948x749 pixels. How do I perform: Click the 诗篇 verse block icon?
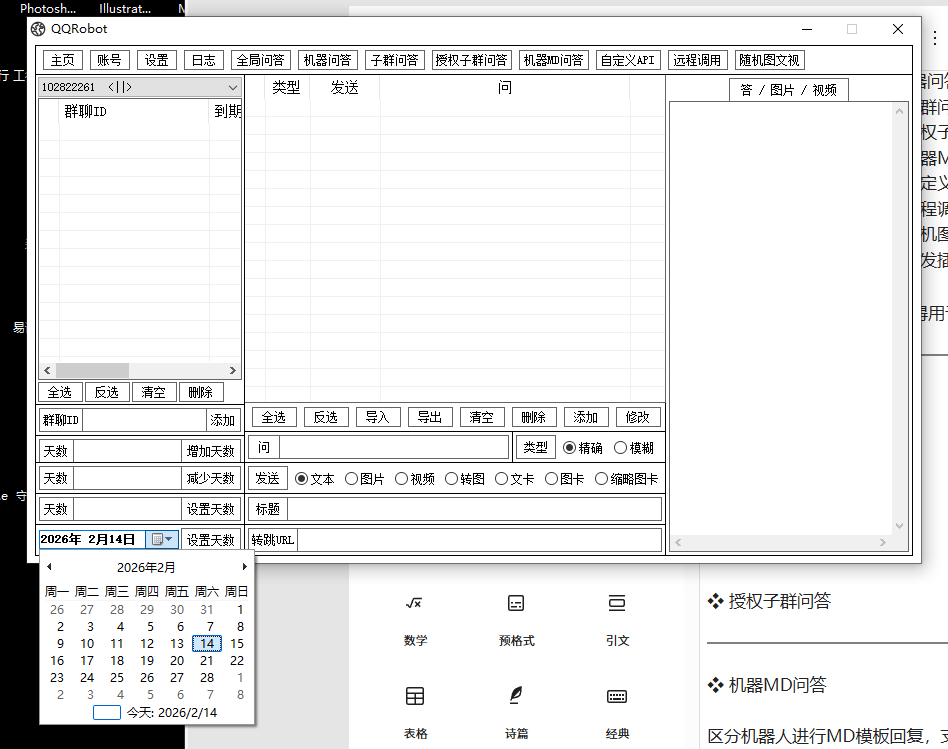click(516, 696)
